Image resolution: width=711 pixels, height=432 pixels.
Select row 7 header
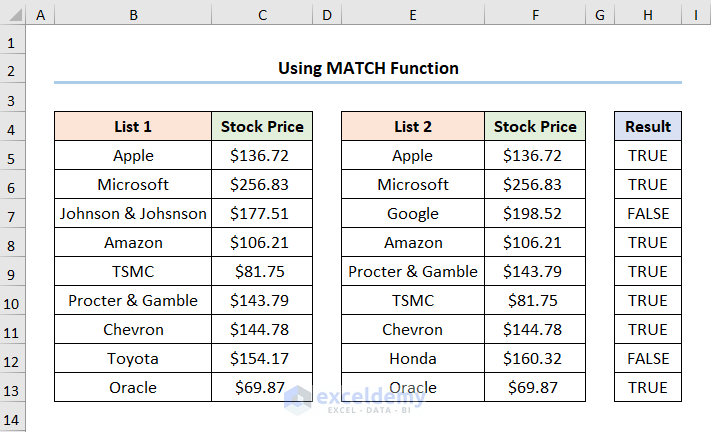point(12,214)
